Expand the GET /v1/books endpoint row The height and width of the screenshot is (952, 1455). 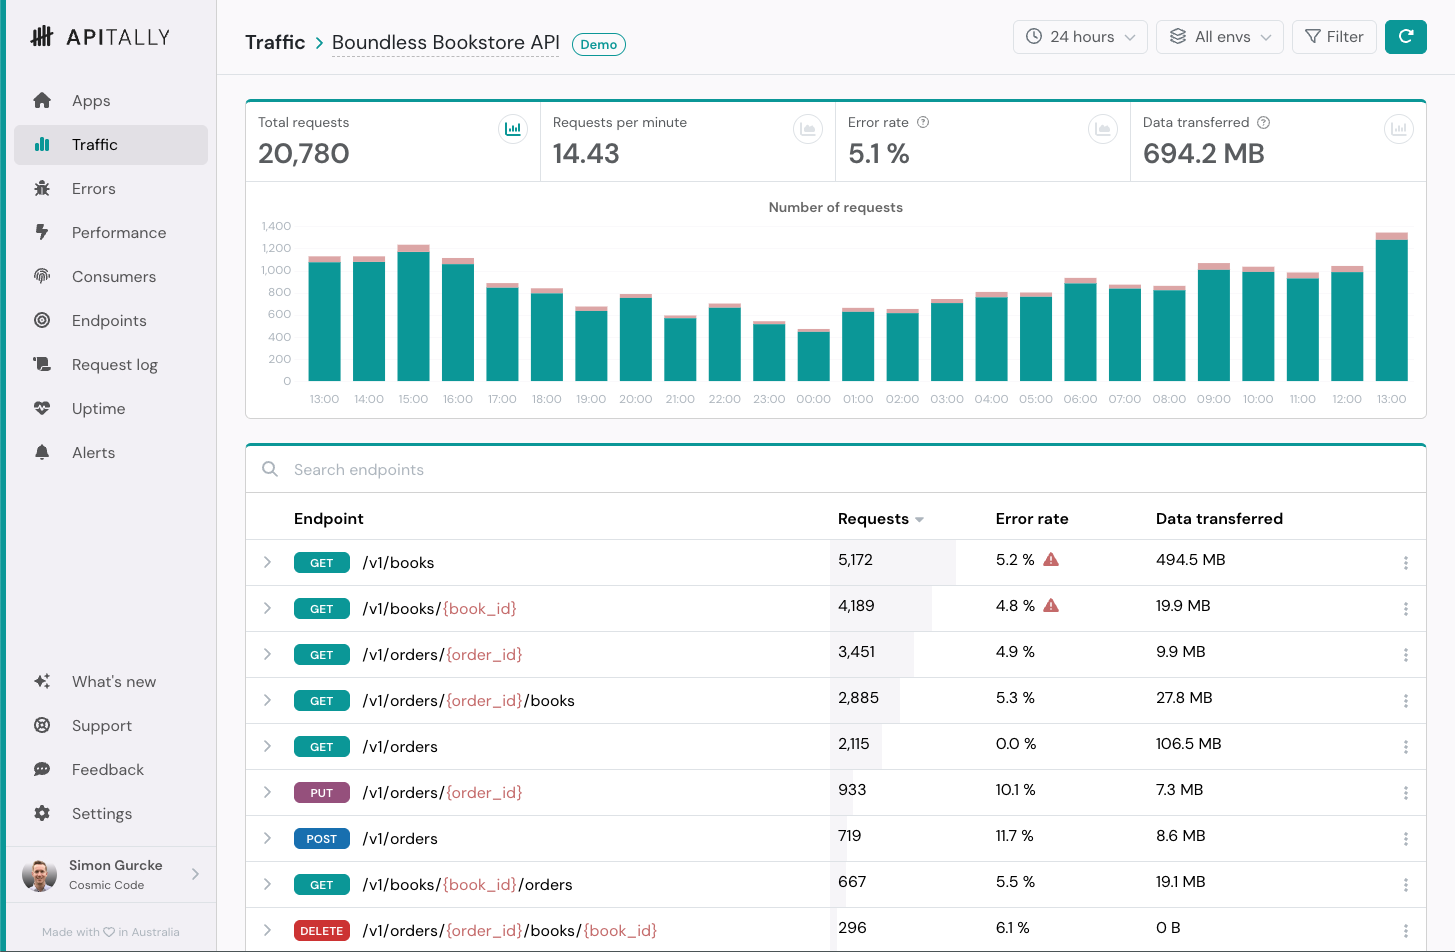point(267,562)
